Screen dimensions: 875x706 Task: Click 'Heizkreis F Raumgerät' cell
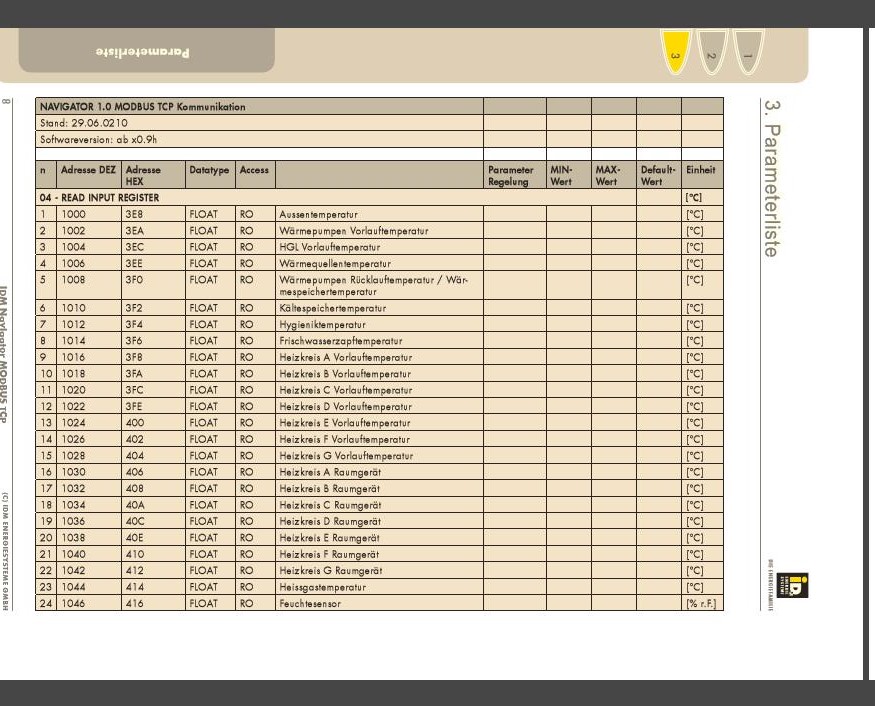pyautogui.click(x=379, y=554)
